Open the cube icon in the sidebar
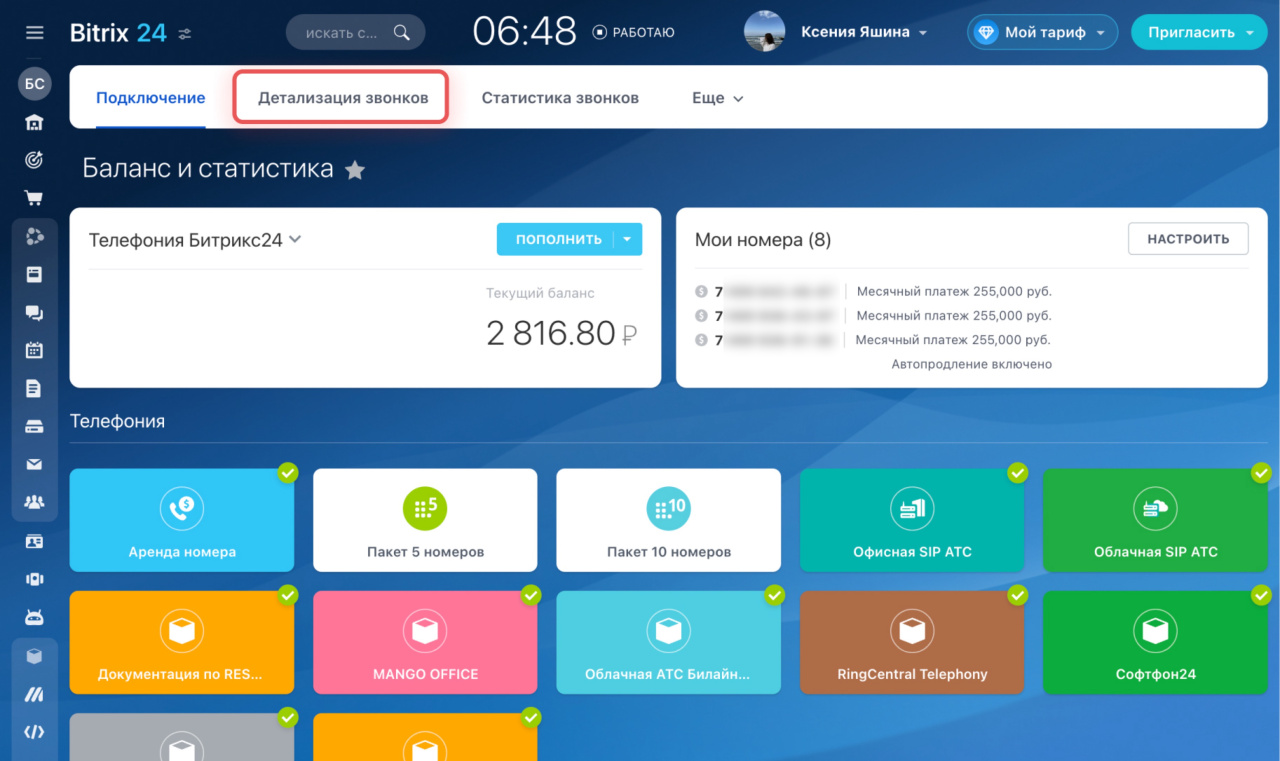Screen dimensions: 1280x761 (34, 656)
